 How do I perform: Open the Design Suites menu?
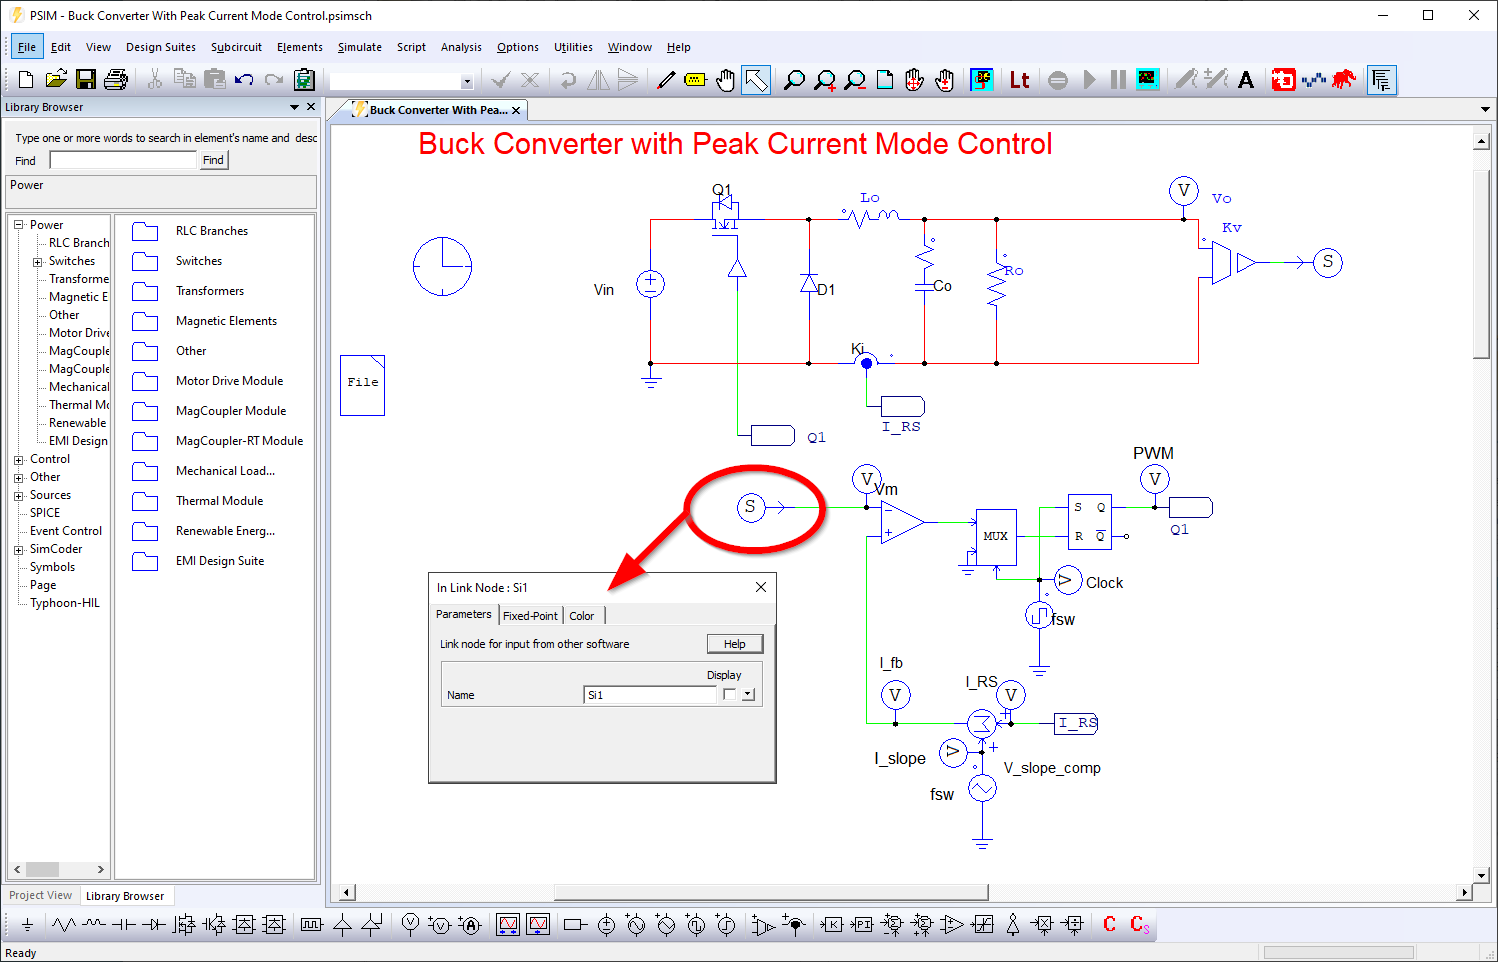(x=161, y=47)
